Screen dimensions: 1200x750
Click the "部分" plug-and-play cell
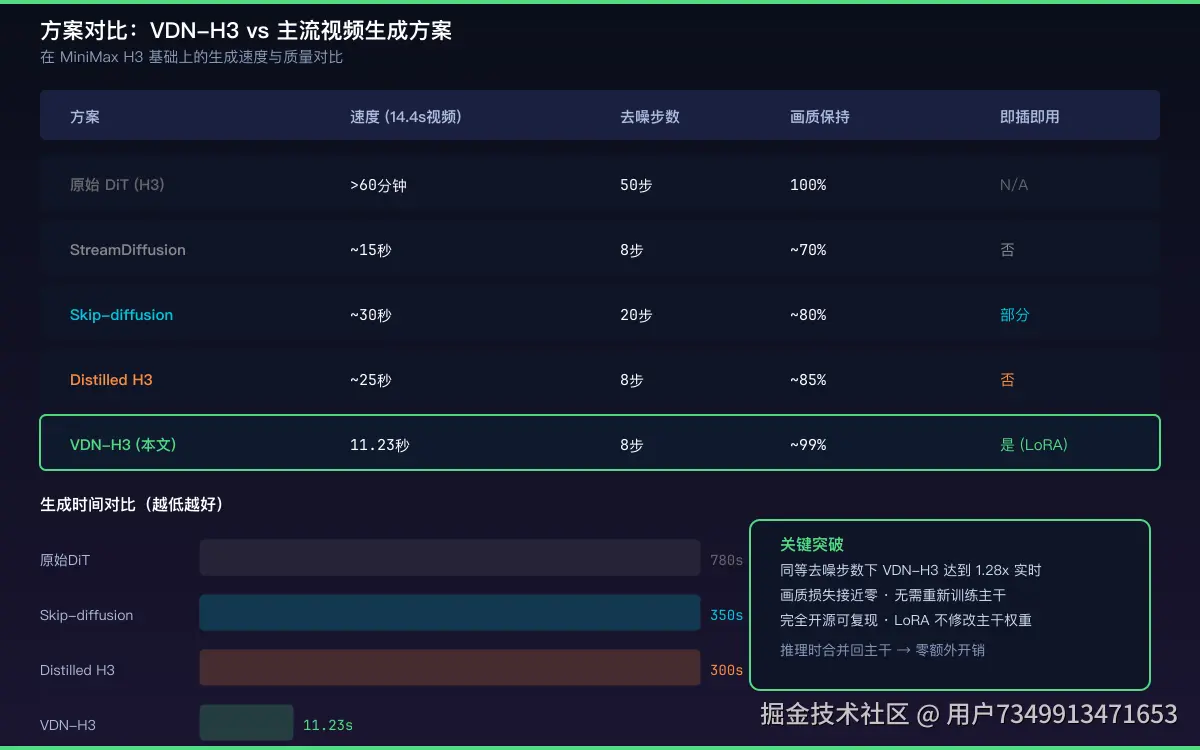(x=1015, y=315)
